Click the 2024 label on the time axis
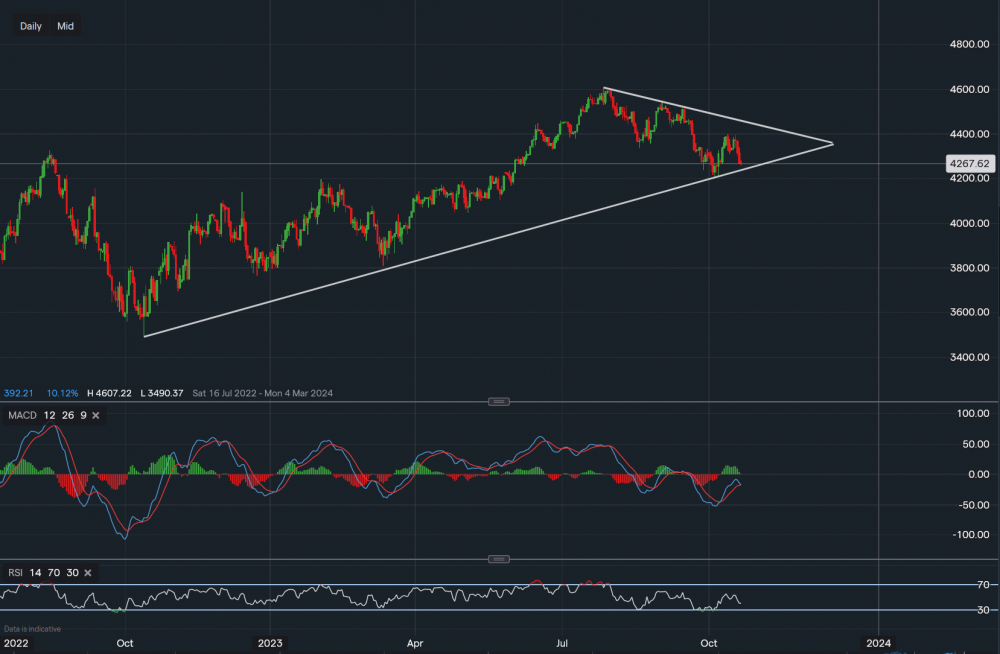The height and width of the screenshot is (654, 1000). point(878,641)
